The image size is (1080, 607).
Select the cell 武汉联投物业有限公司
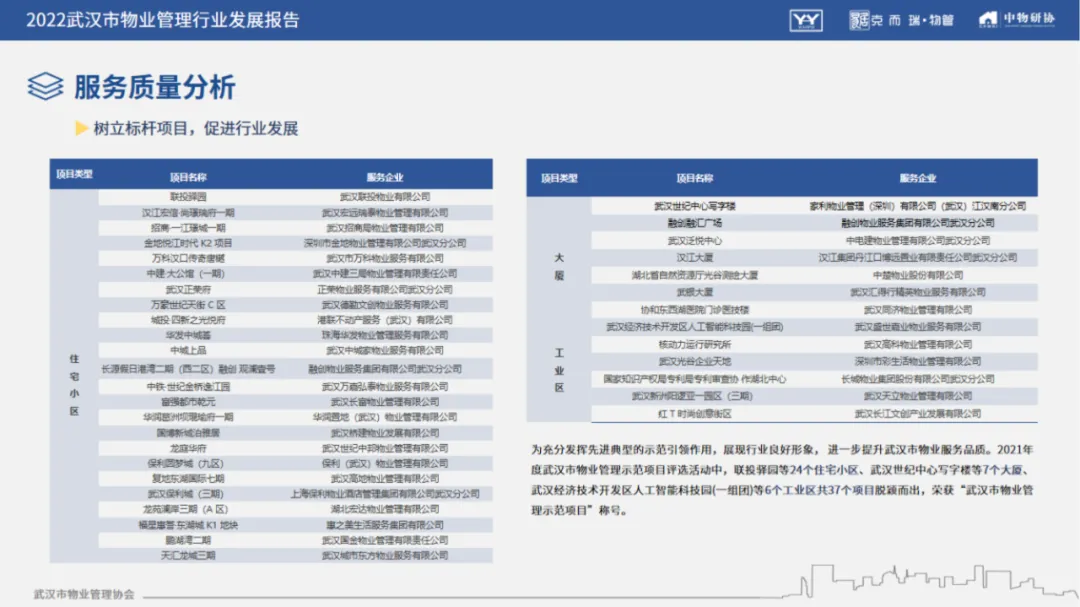click(384, 197)
